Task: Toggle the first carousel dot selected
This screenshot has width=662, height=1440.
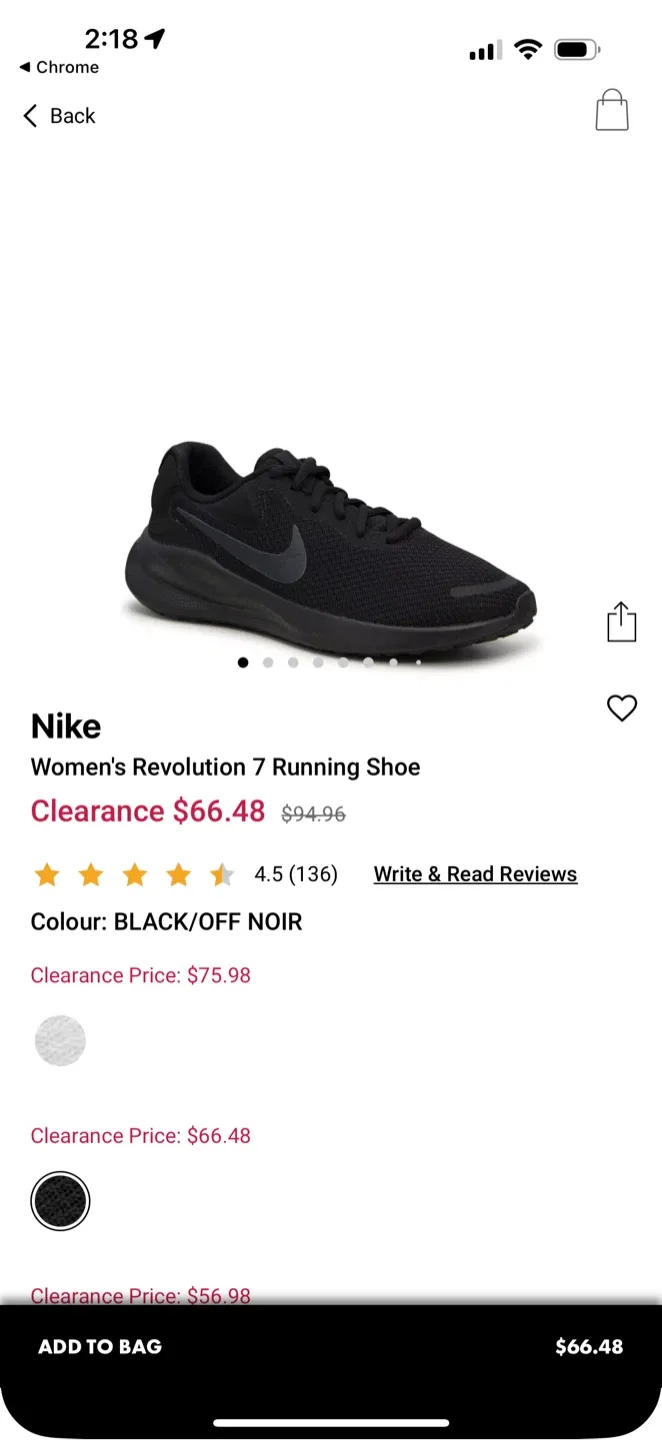Action: (x=243, y=662)
